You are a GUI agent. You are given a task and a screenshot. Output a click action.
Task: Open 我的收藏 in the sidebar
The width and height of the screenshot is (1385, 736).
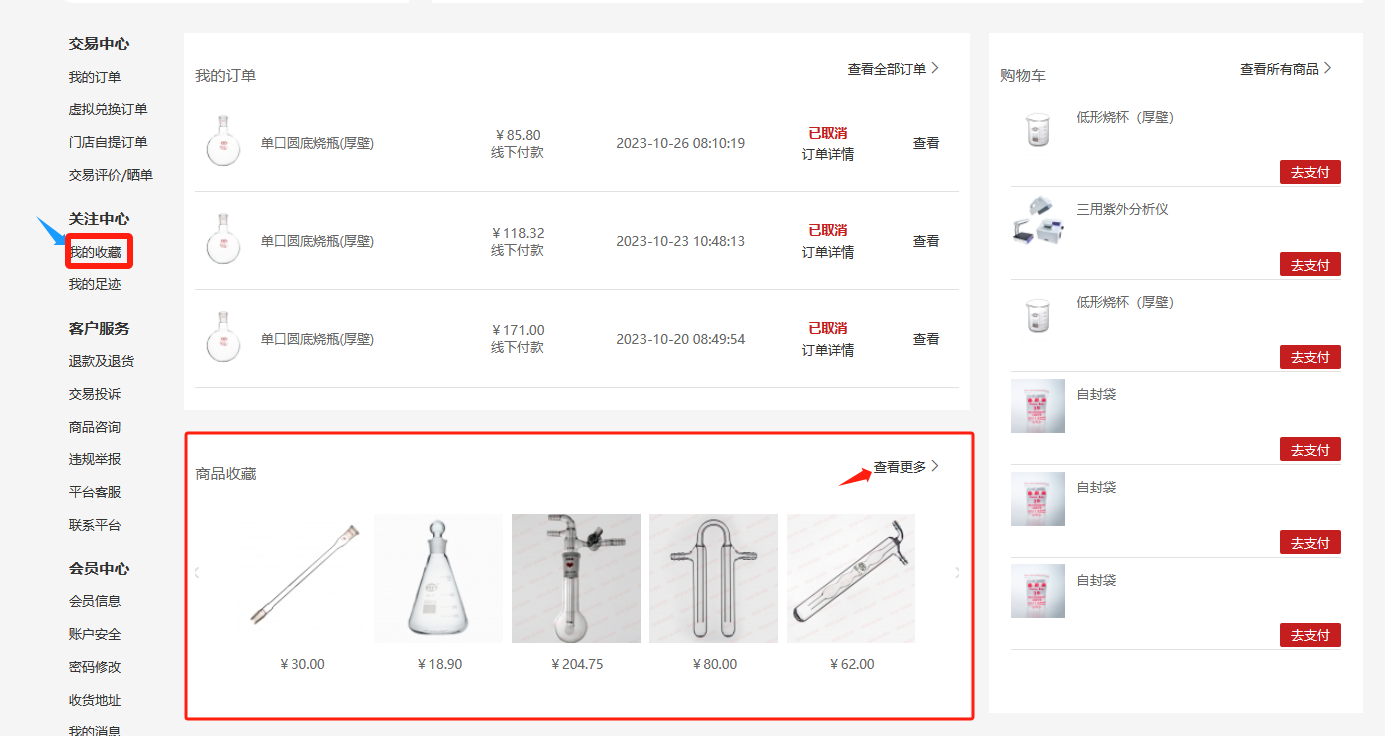point(95,252)
